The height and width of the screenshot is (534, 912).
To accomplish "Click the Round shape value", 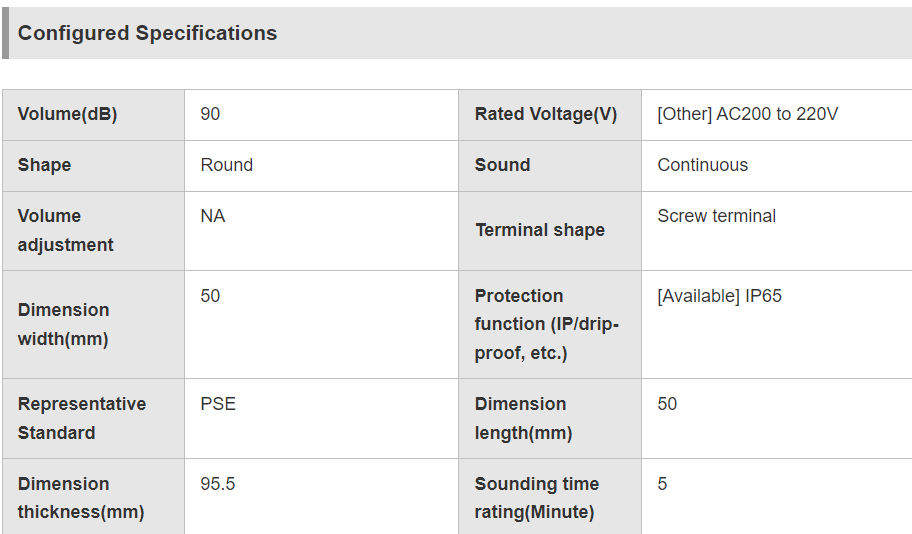I will point(226,165).
